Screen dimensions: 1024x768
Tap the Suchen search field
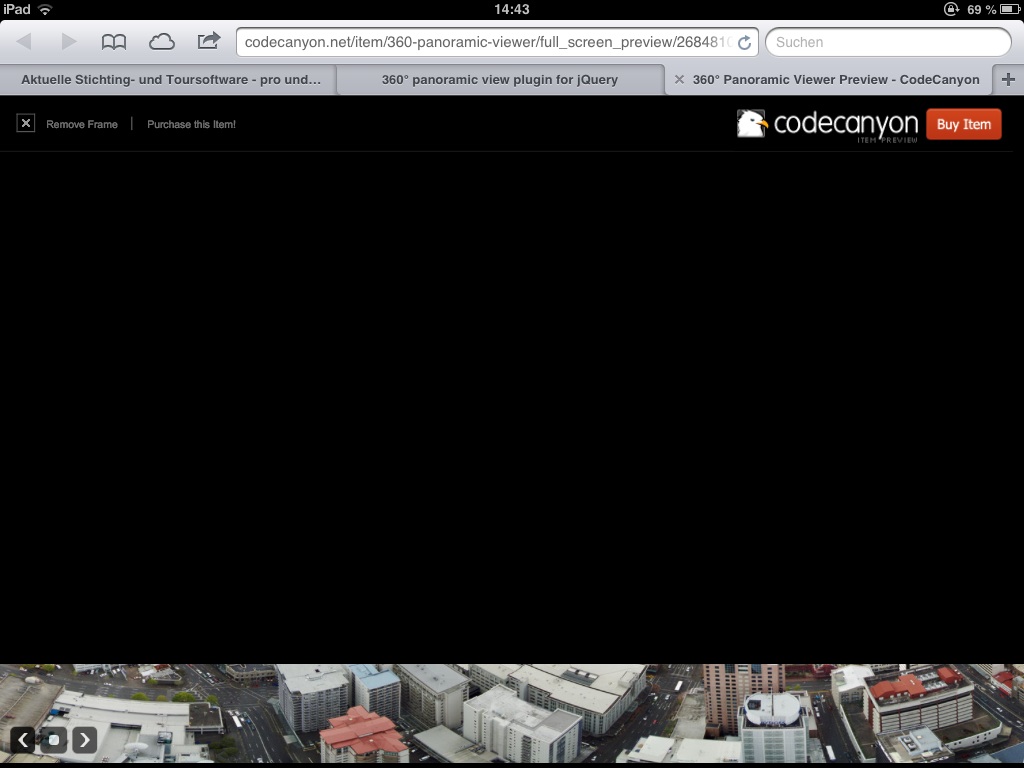point(888,42)
